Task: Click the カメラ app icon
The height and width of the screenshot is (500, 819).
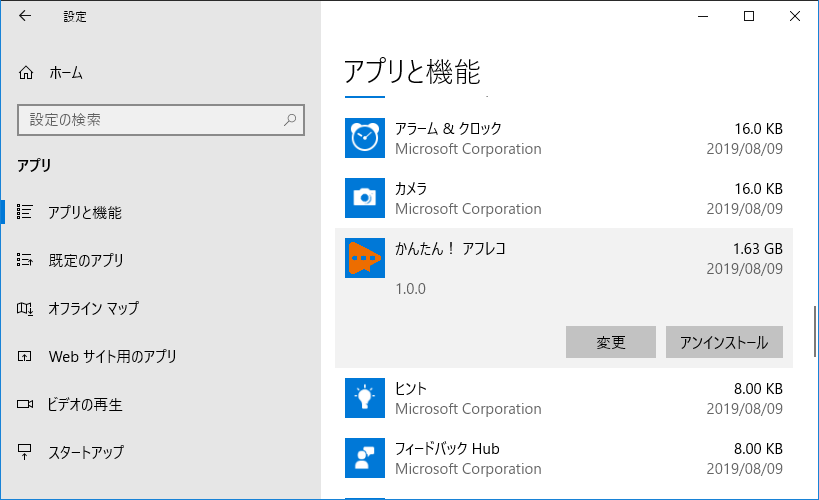Action: [x=365, y=198]
